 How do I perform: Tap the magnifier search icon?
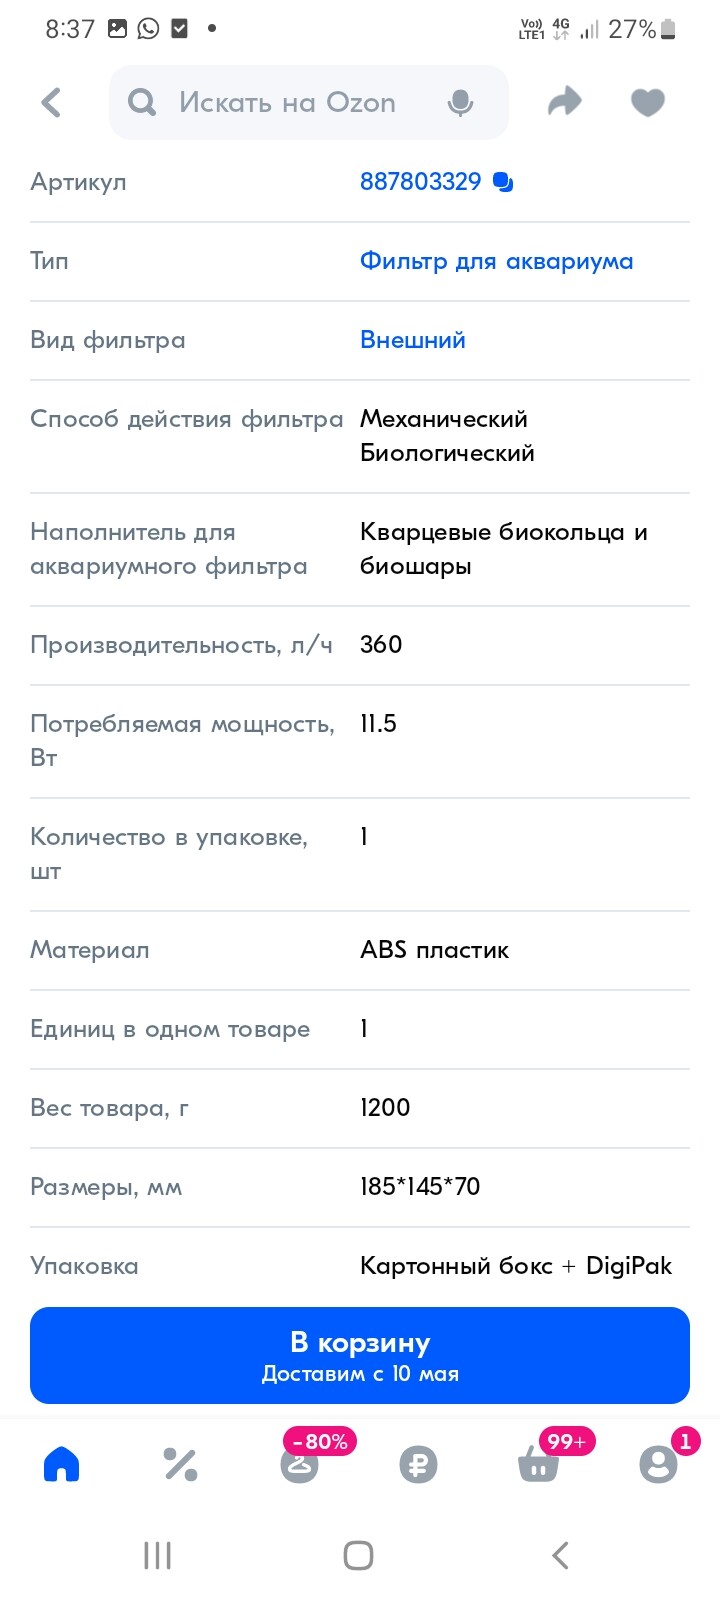pos(142,102)
